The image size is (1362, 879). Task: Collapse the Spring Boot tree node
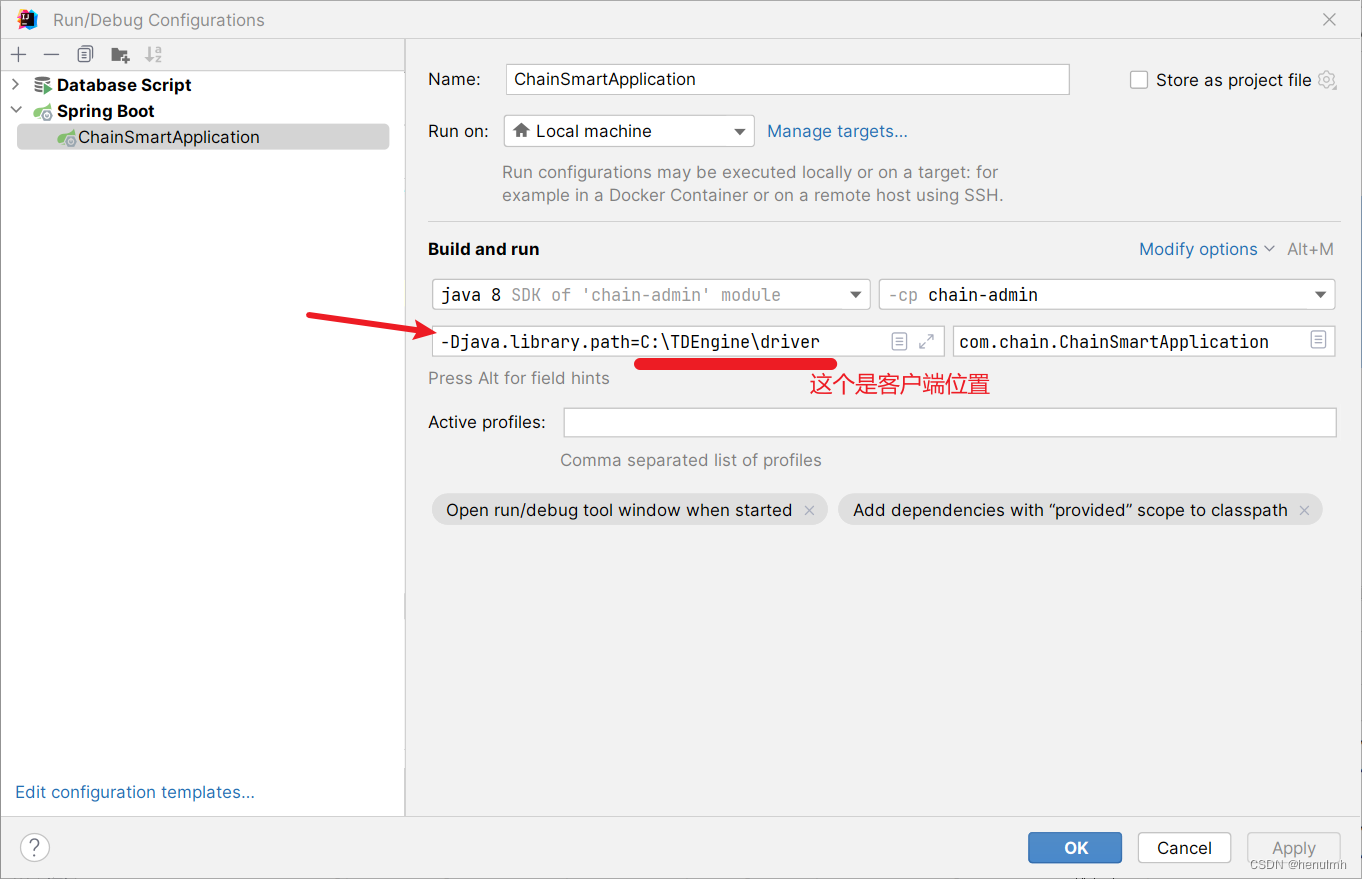pyautogui.click(x=15, y=111)
